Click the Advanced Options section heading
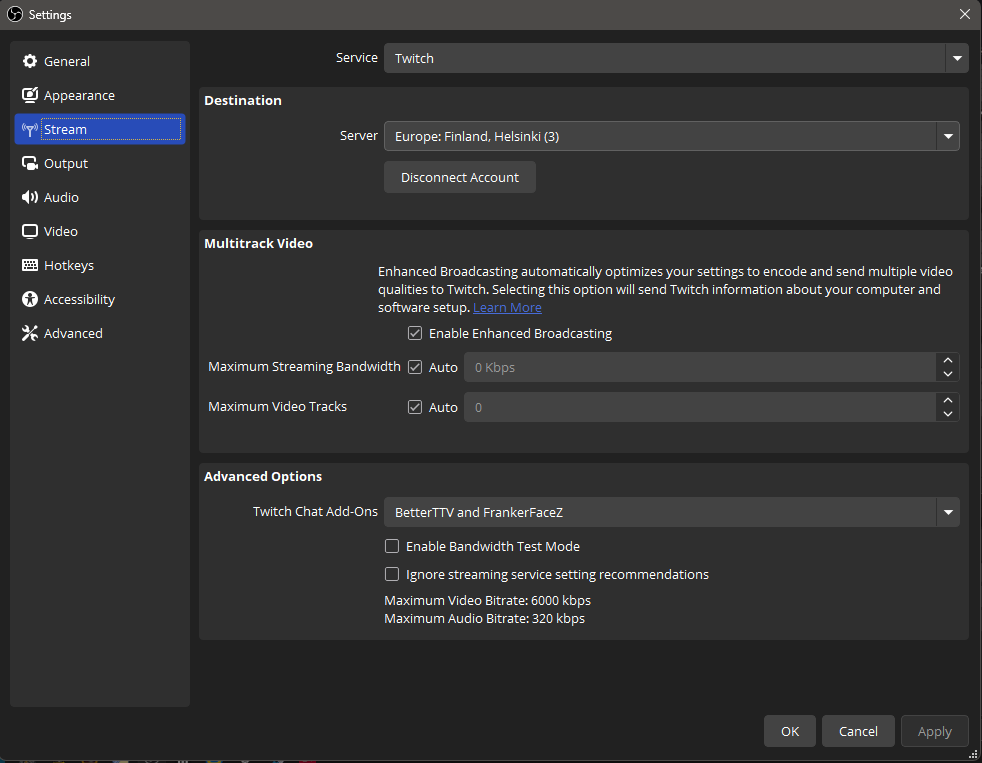 click(x=263, y=476)
